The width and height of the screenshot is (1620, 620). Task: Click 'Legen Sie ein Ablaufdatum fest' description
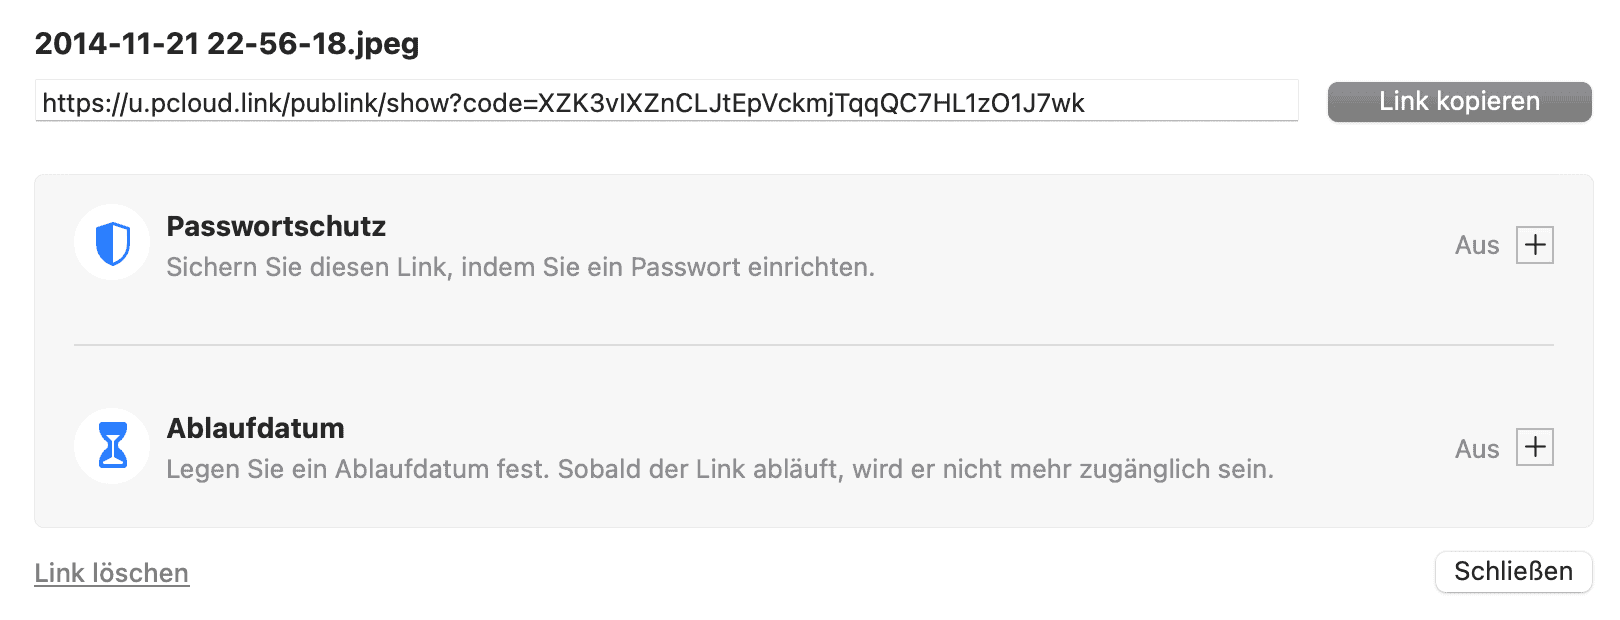click(x=357, y=469)
